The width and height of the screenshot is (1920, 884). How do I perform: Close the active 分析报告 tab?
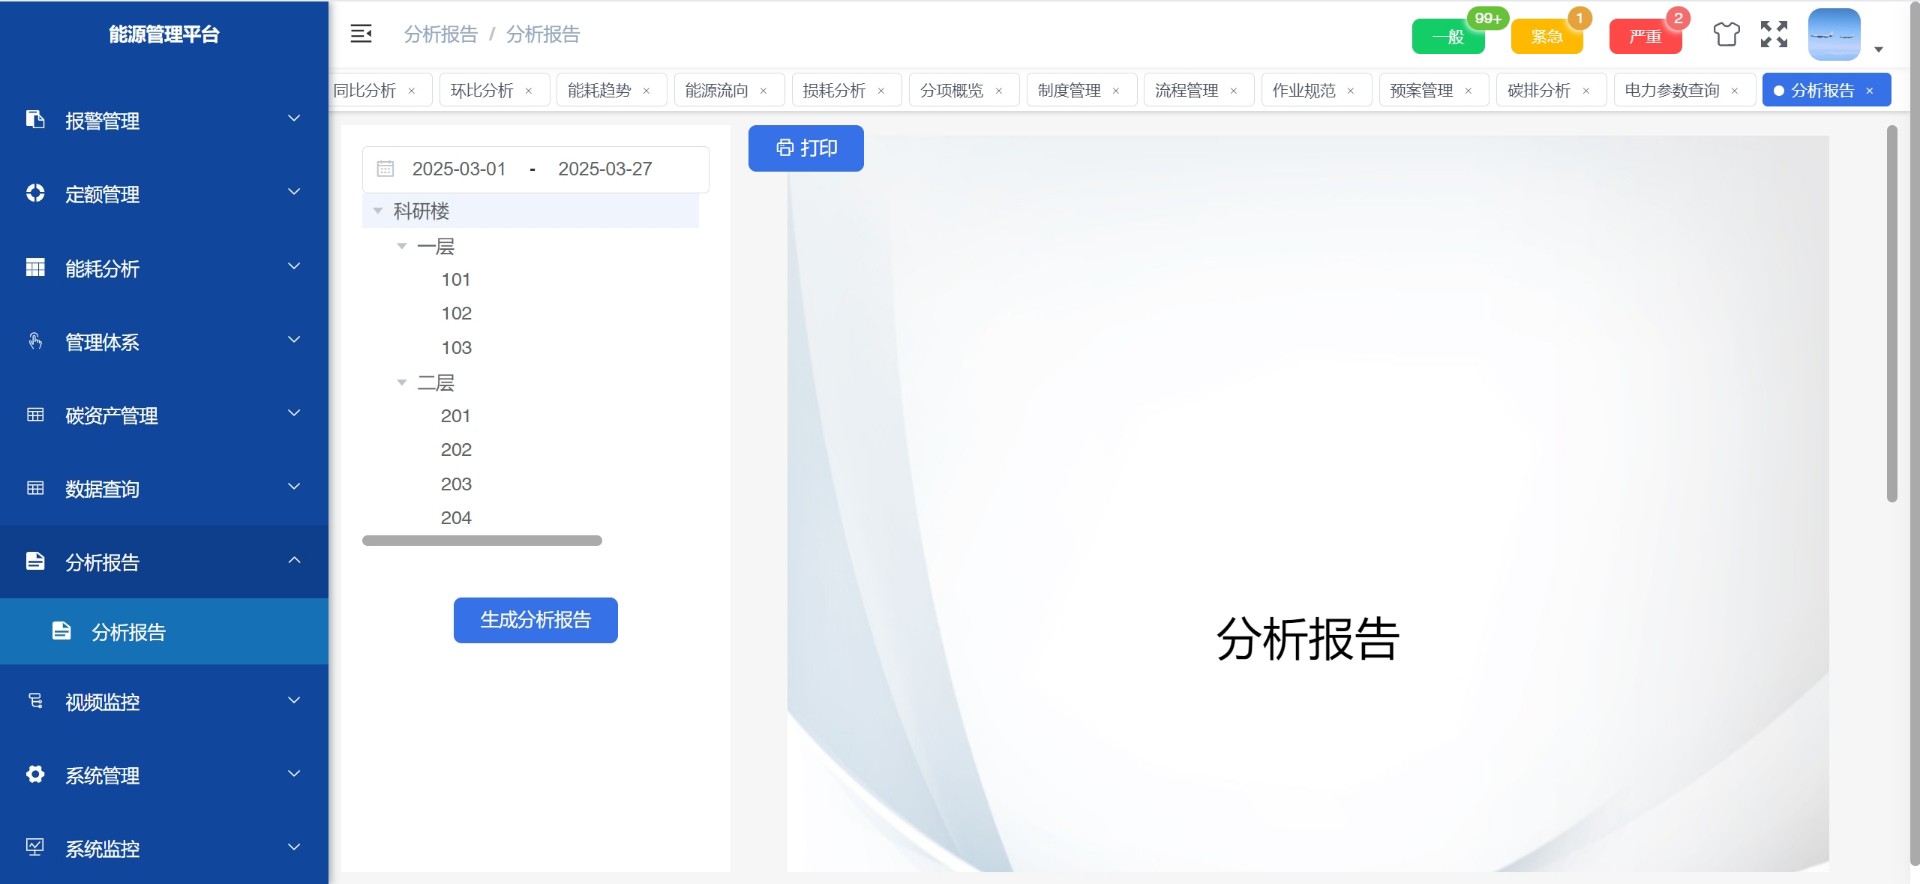click(1869, 91)
